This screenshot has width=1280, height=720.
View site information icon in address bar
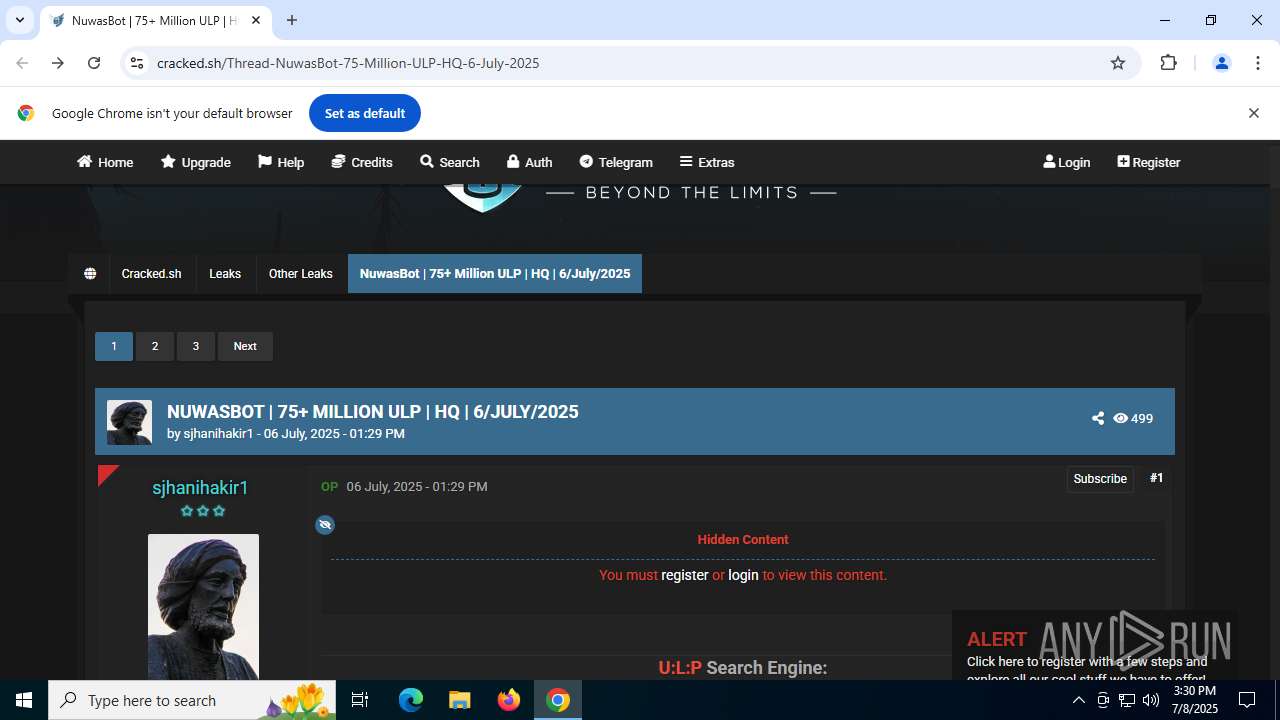click(x=137, y=63)
